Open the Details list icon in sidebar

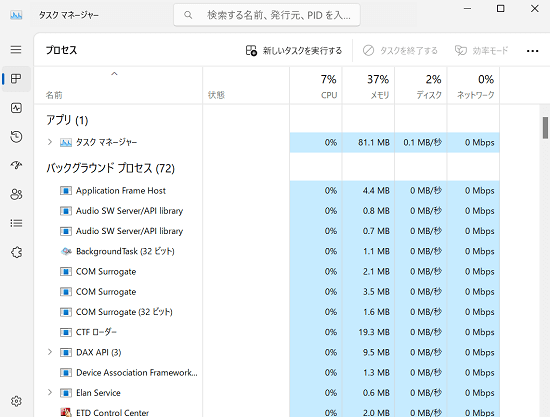pos(16,223)
